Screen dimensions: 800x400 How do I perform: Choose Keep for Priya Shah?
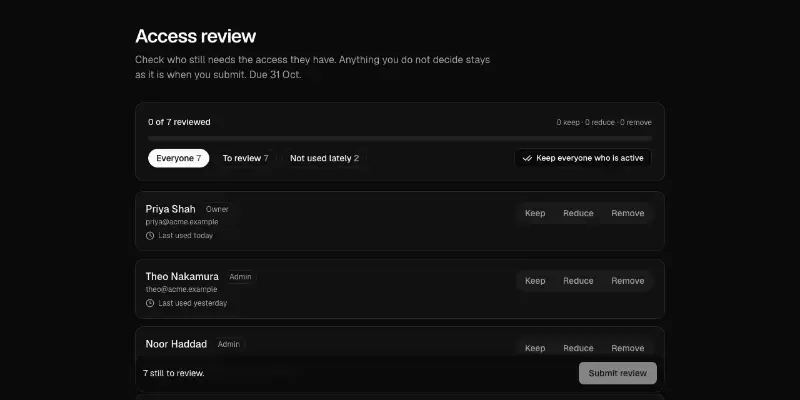[535, 213]
